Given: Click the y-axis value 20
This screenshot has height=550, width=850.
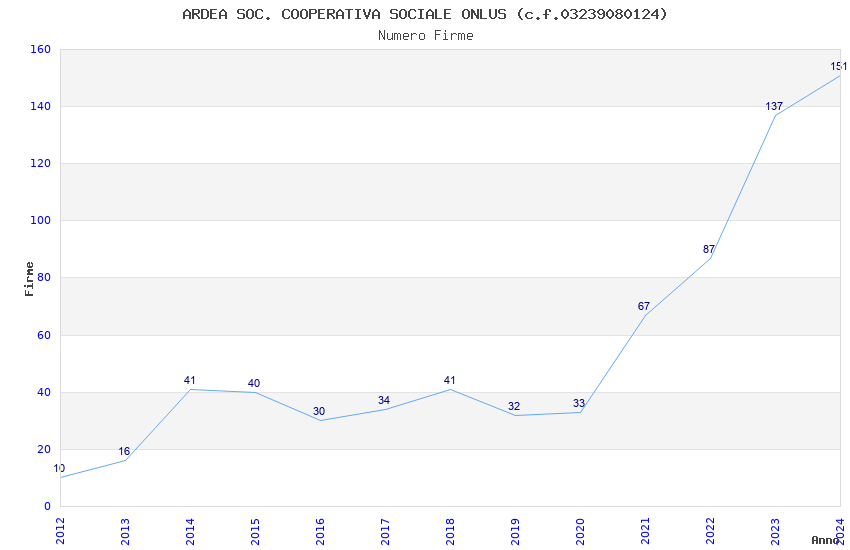Looking at the screenshot, I should (x=44, y=449).
